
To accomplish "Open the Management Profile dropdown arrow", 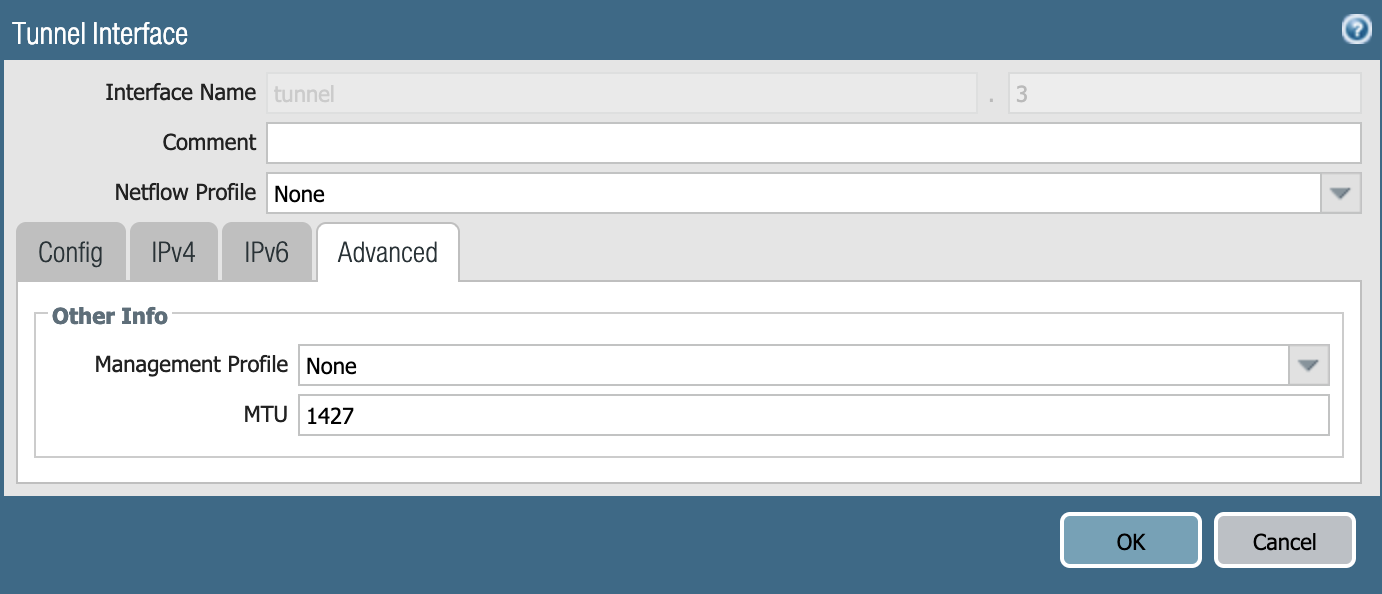I will click(x=1309, y=366).
